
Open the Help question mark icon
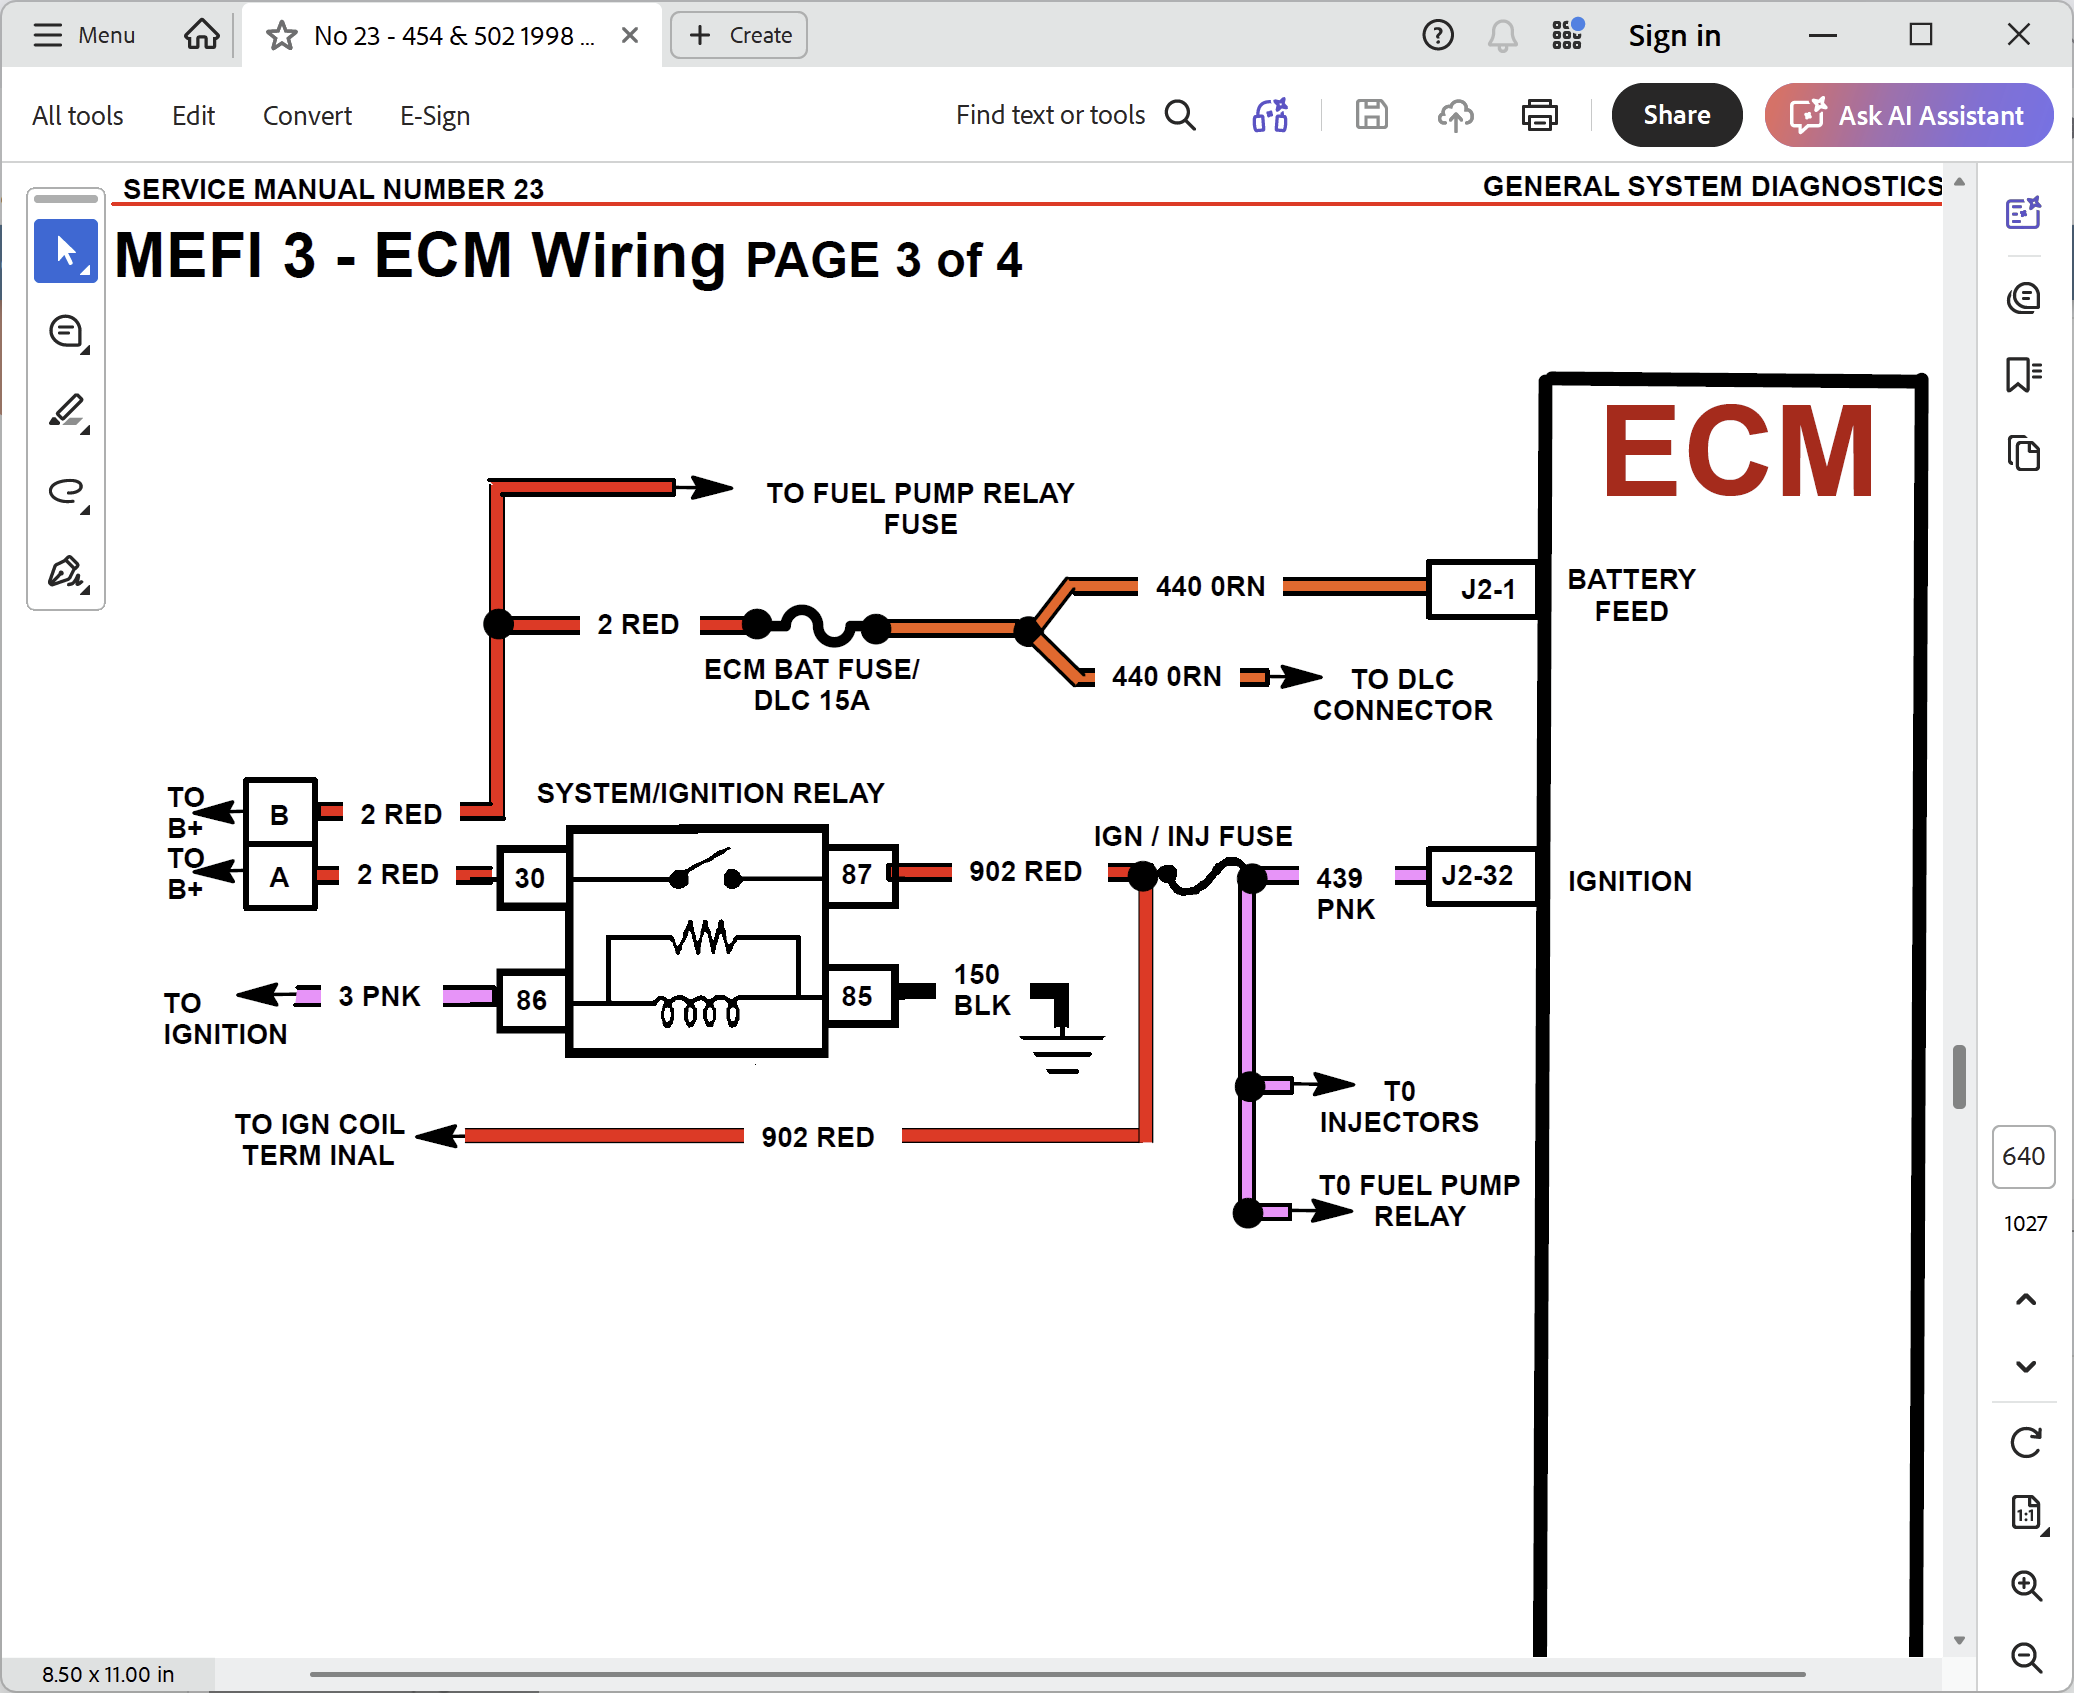[1437, 35]
